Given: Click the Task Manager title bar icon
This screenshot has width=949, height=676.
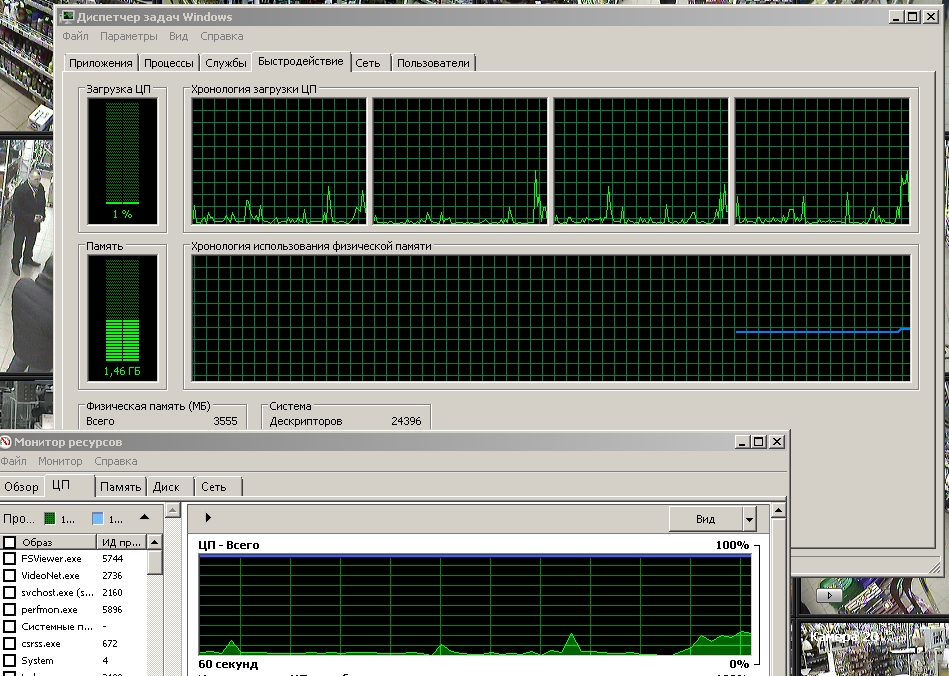Looking at the screenshot, I should click(67, 17).
